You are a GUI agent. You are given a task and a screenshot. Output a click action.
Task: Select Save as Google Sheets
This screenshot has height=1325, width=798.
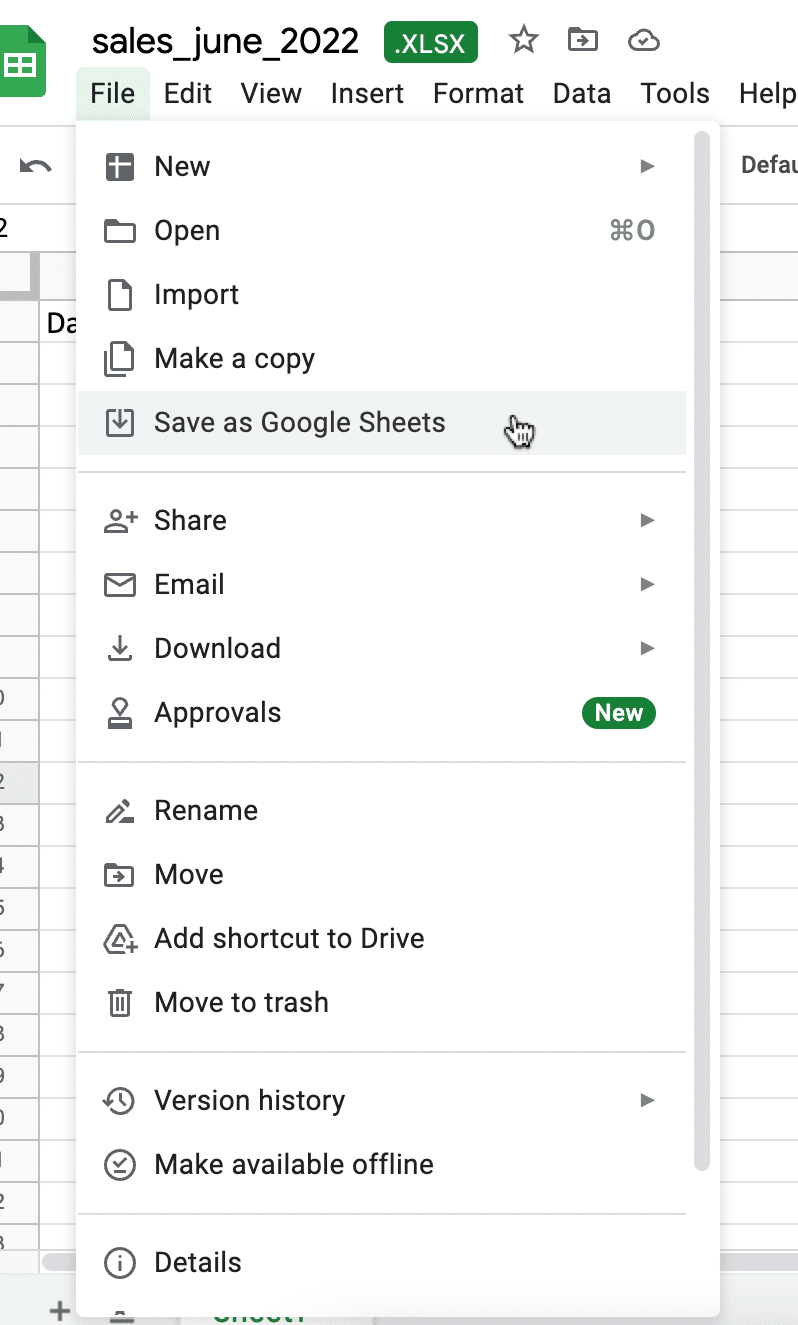tap(300, 422)
